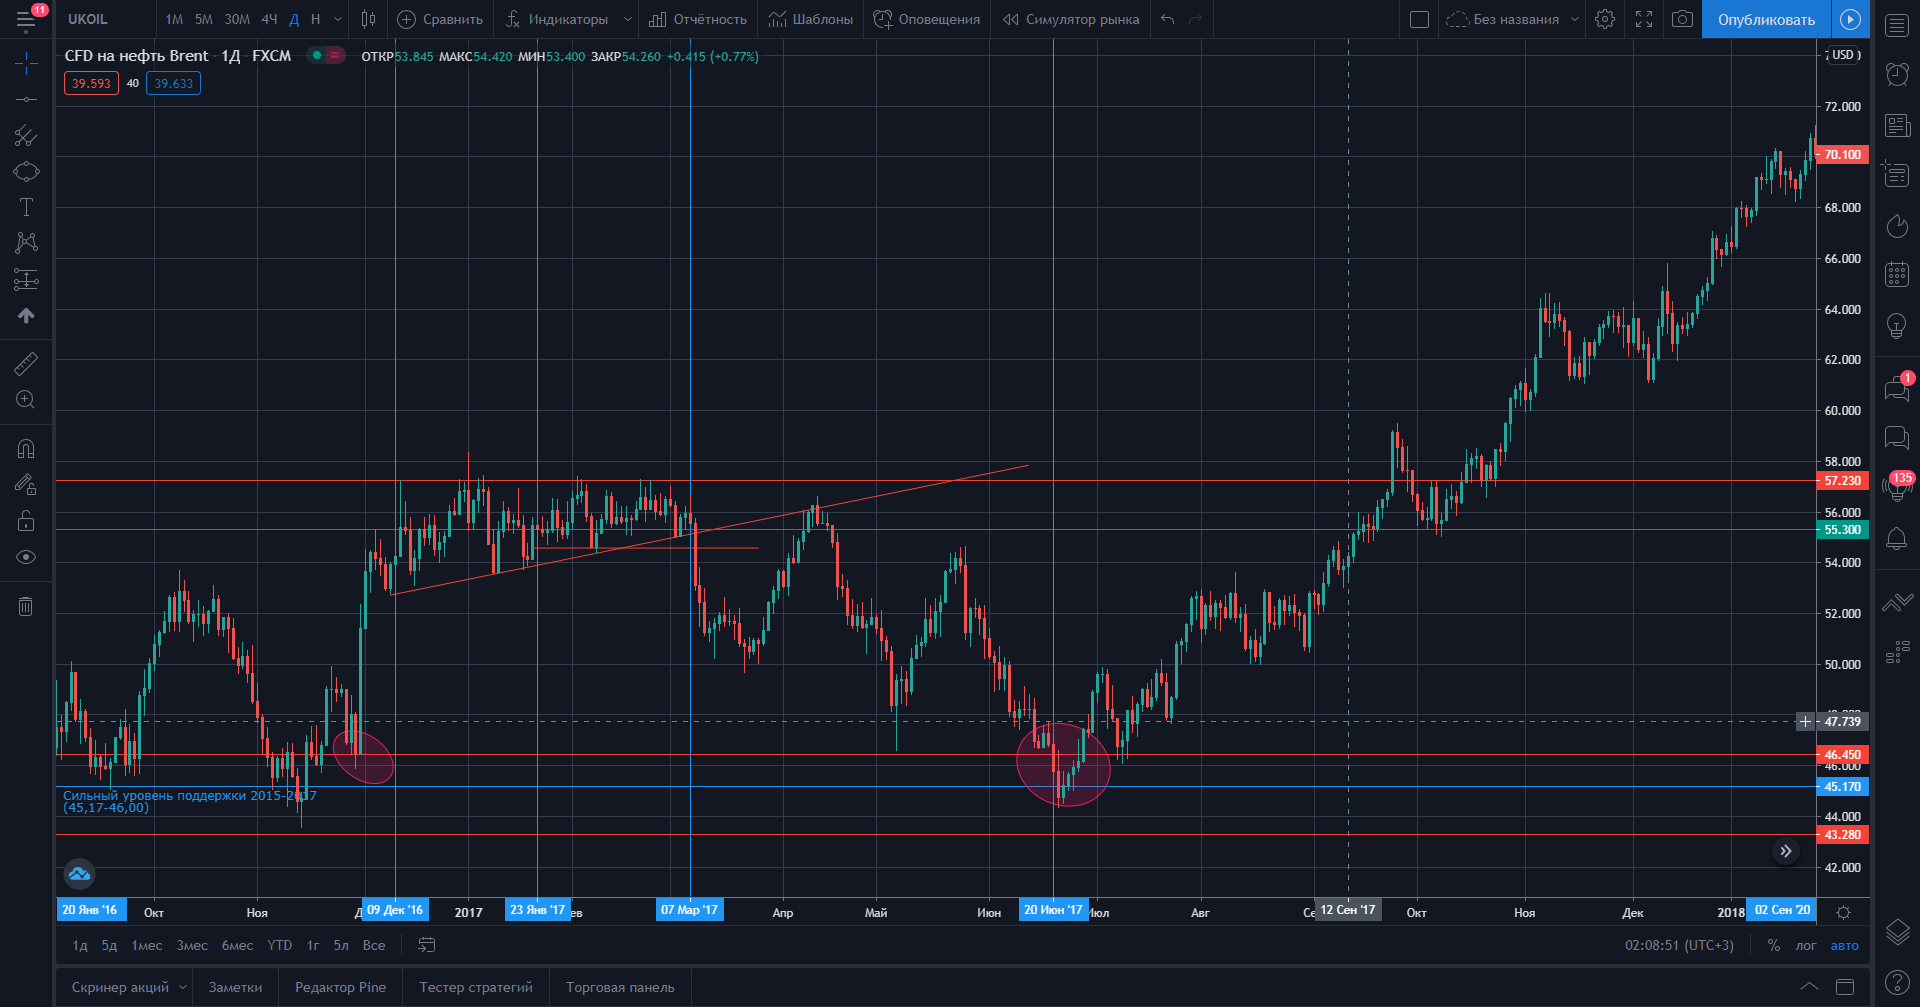Expand the 'Без названия' layout dropdown
The width and height of the screenshot is (1920, 1007).
(x=1575, y=19)
